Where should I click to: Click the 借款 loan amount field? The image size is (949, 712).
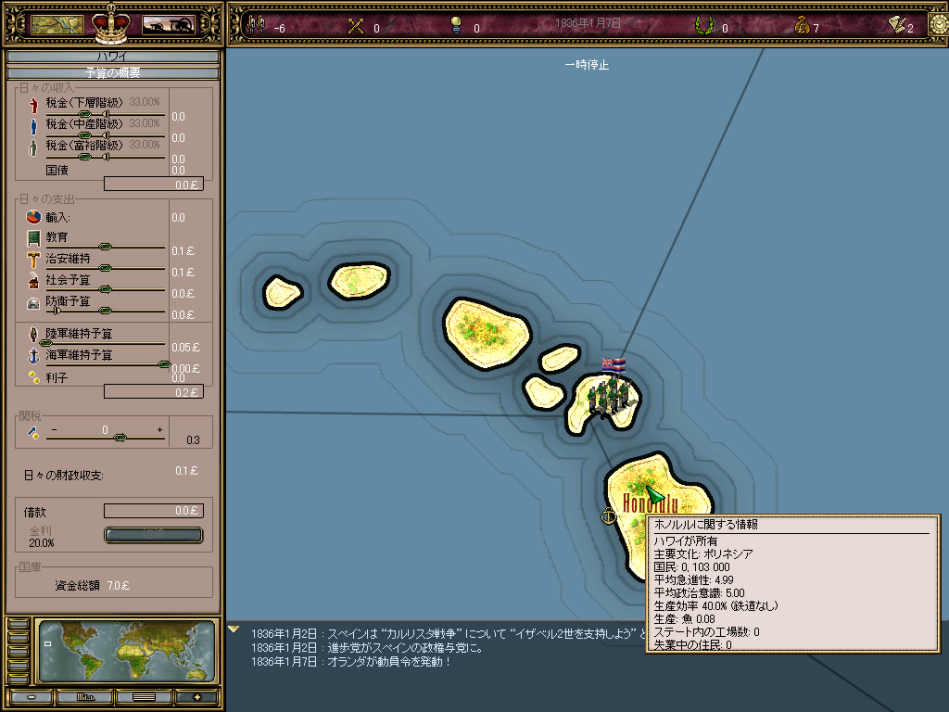point(154,510)
